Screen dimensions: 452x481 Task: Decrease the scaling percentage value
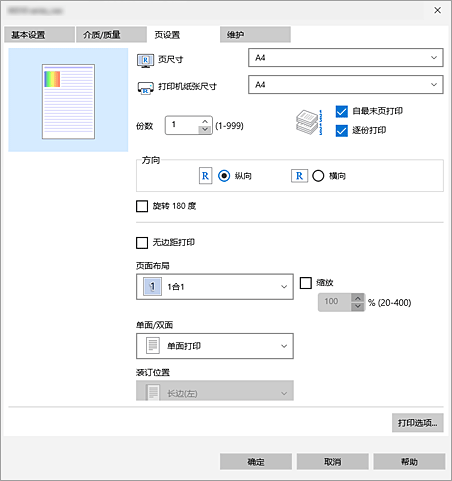coord(358,306)
